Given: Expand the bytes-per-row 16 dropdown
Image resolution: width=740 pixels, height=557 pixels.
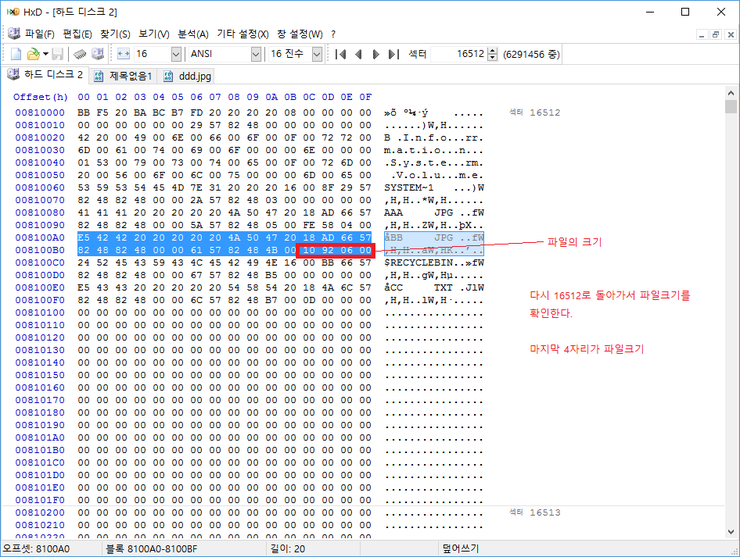Looking at the screenshot, I should (x=177, y=53).
